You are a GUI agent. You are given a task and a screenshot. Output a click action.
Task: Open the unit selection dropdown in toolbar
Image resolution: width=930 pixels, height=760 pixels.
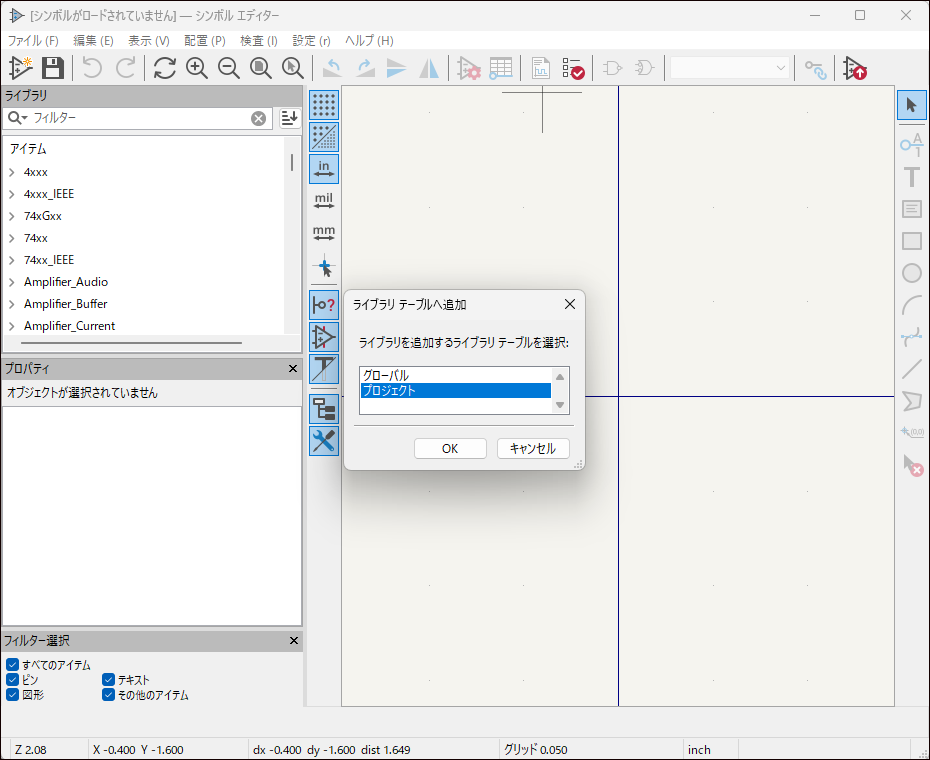click(x=730, y=68)
